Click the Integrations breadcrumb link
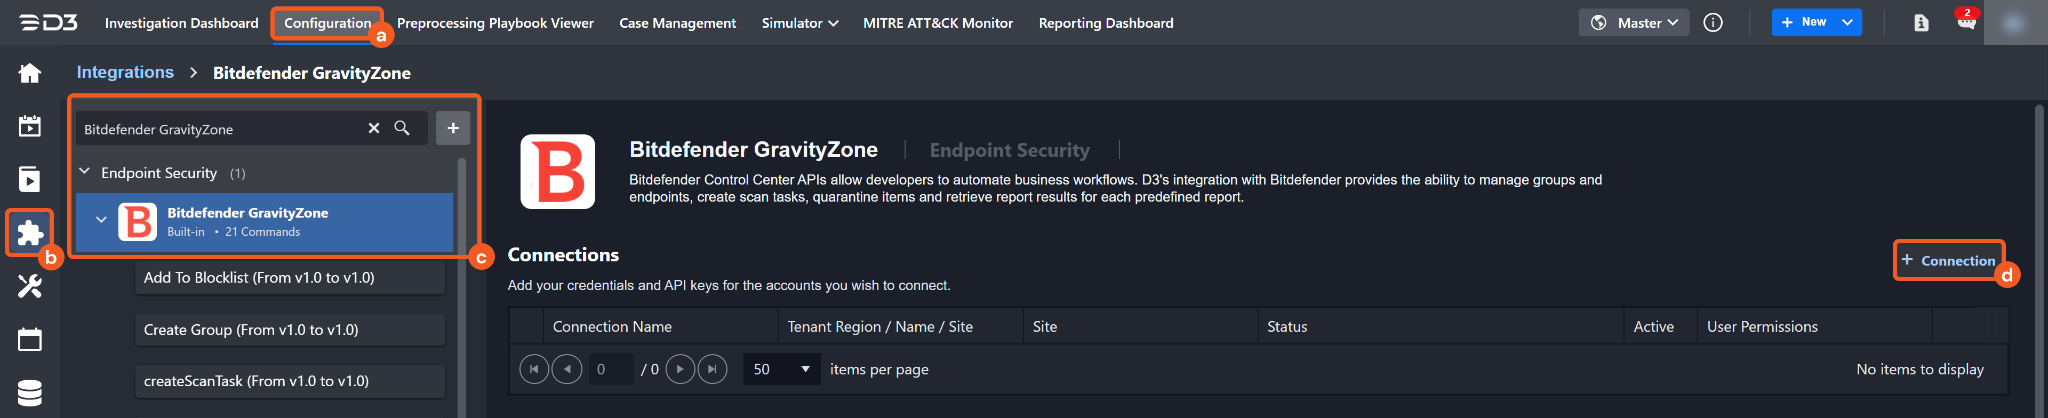The width and height of the screenshot is (2048, 418). click(125, 72)
